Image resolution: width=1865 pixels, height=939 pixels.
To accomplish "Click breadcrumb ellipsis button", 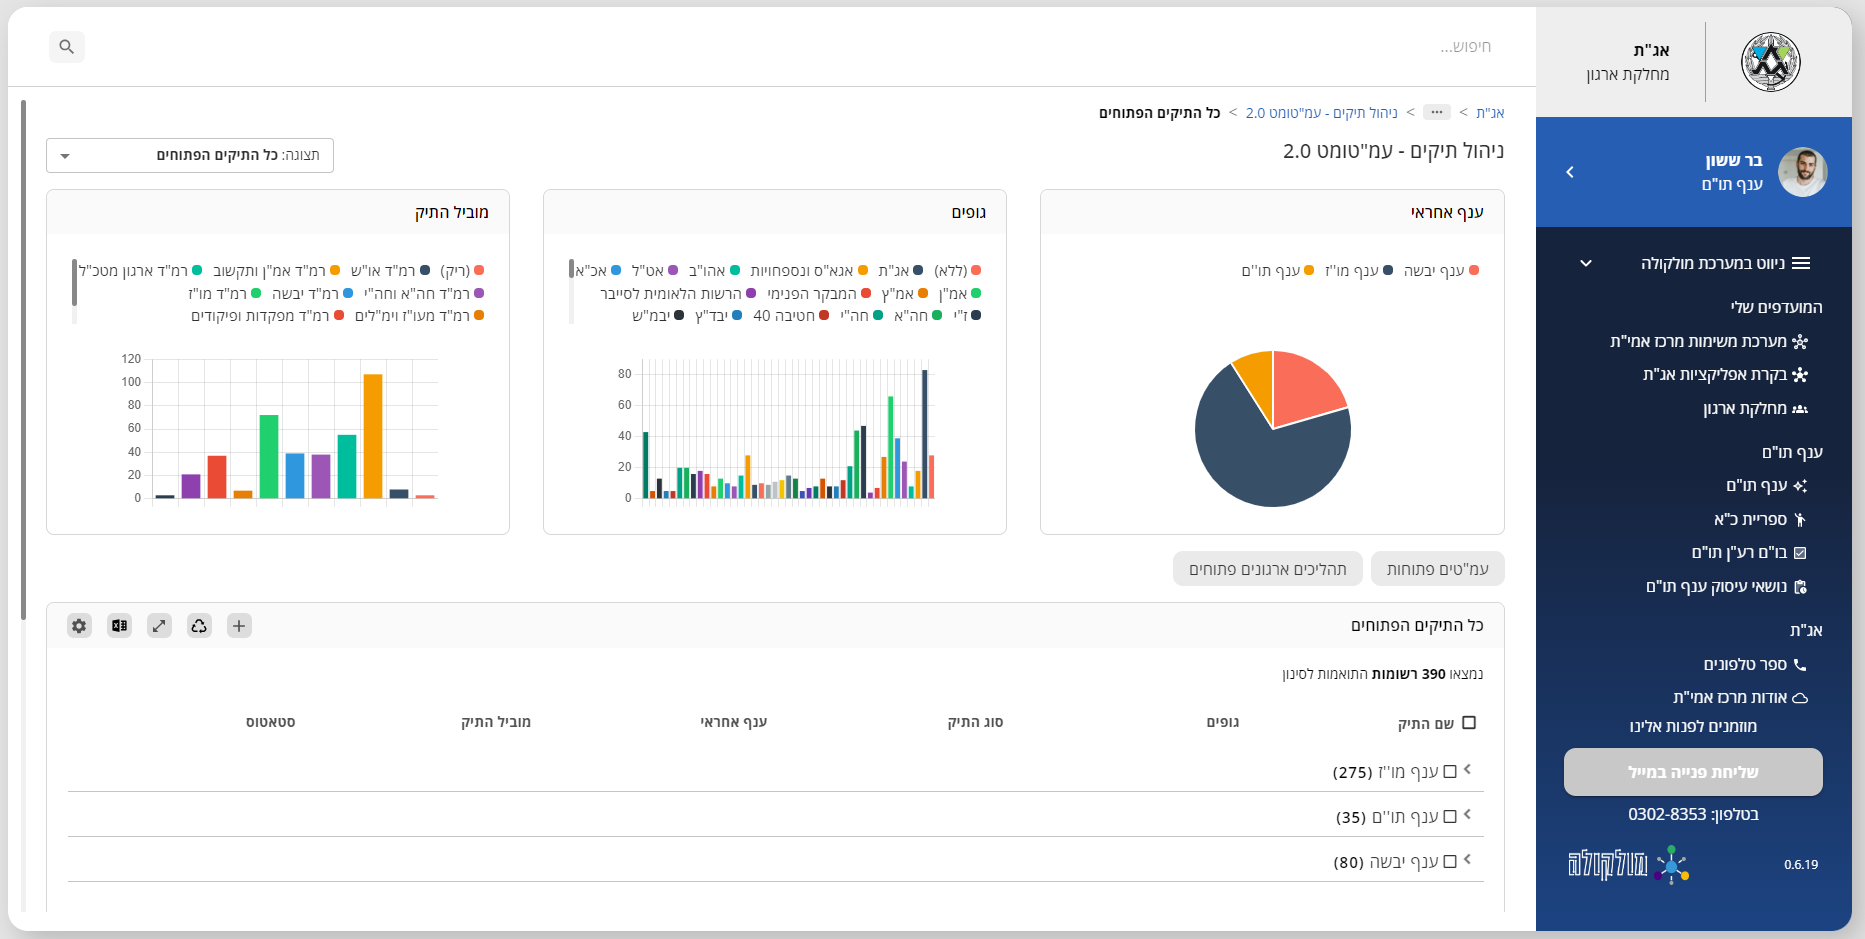I will (x=1437, y=112).
